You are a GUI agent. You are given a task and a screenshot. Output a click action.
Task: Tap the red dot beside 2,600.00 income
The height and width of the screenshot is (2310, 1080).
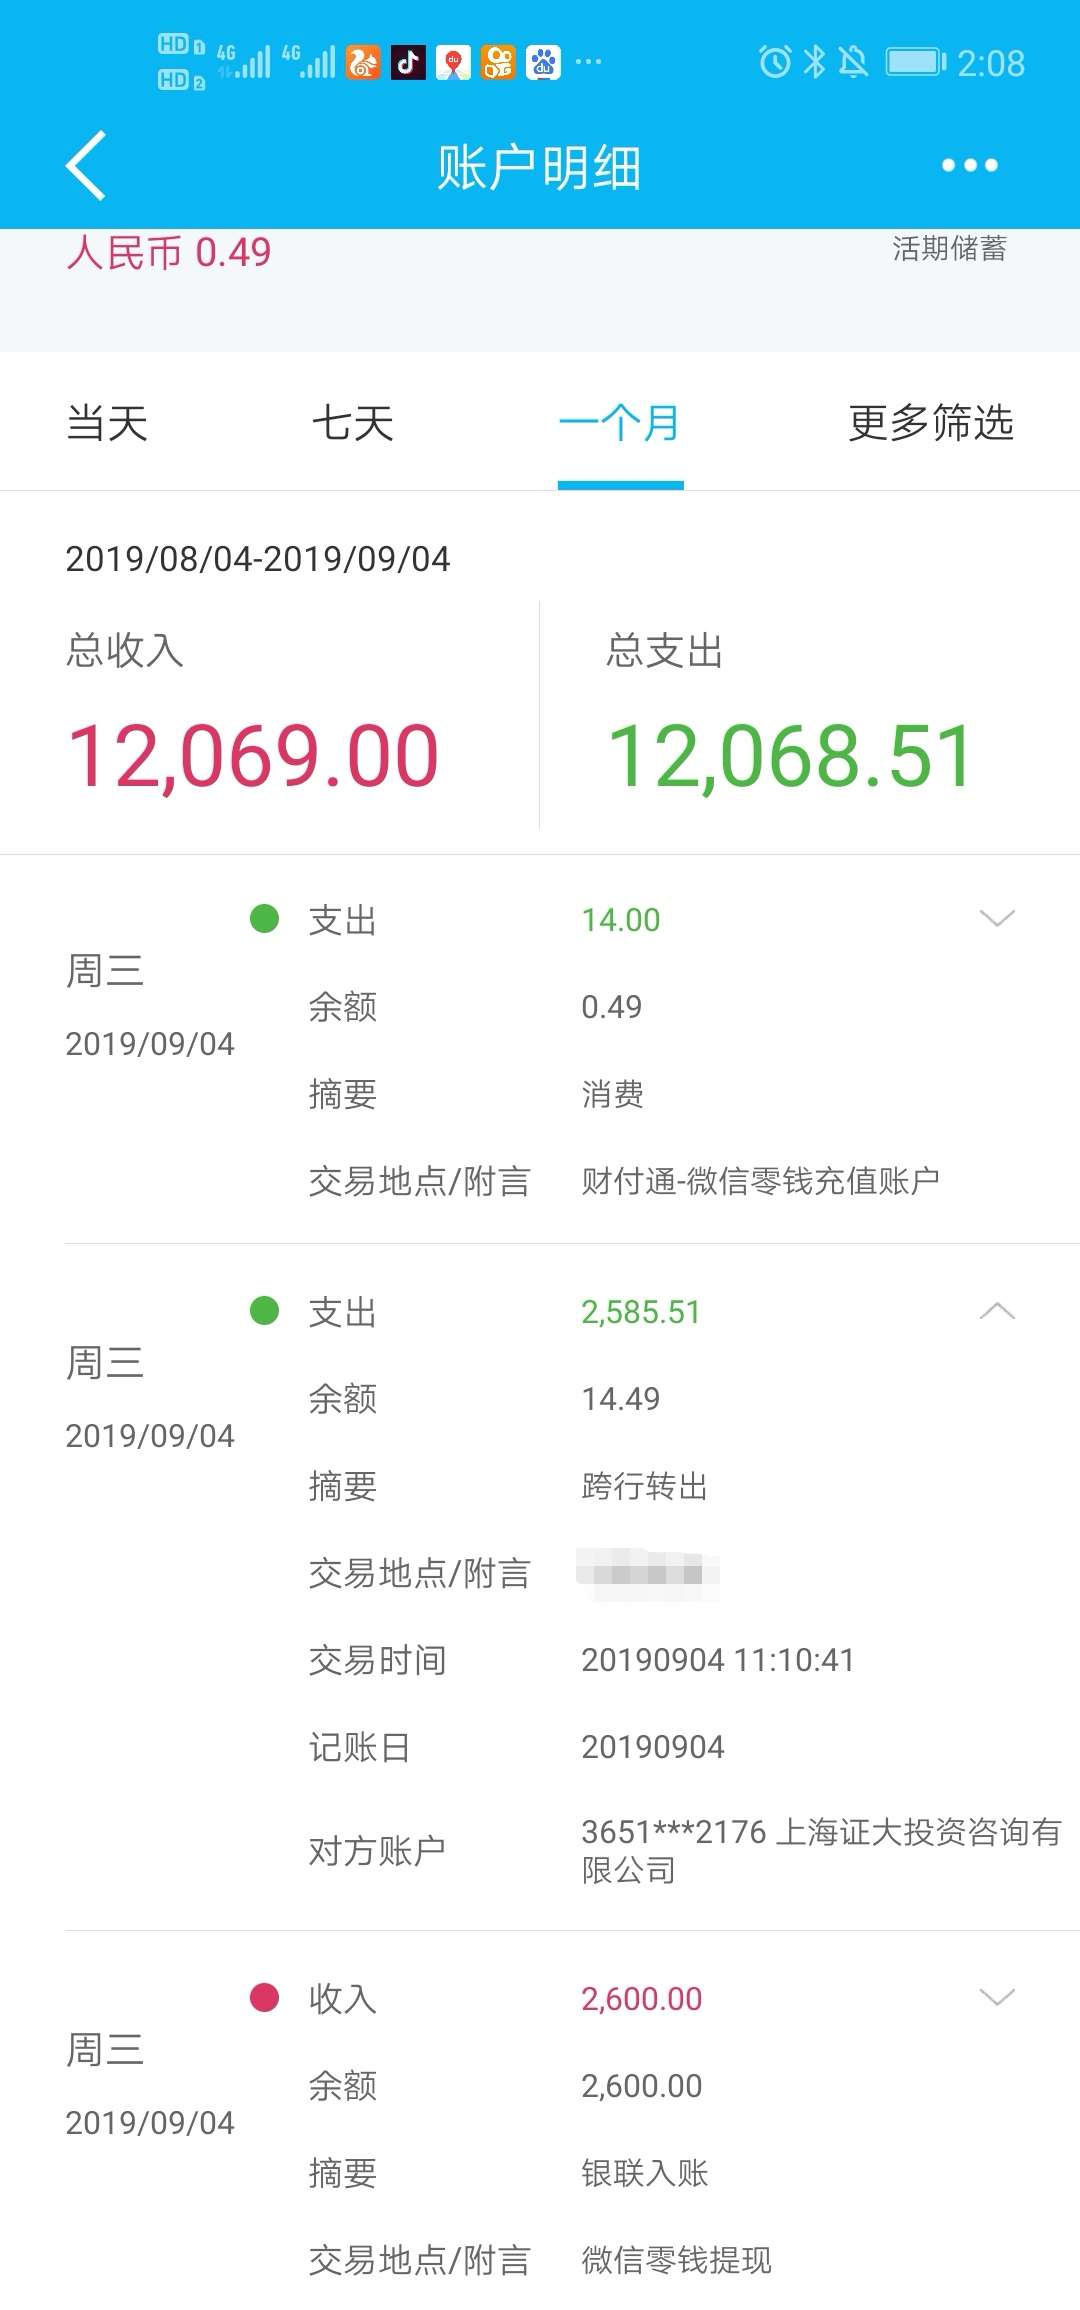pos(264,1997)
